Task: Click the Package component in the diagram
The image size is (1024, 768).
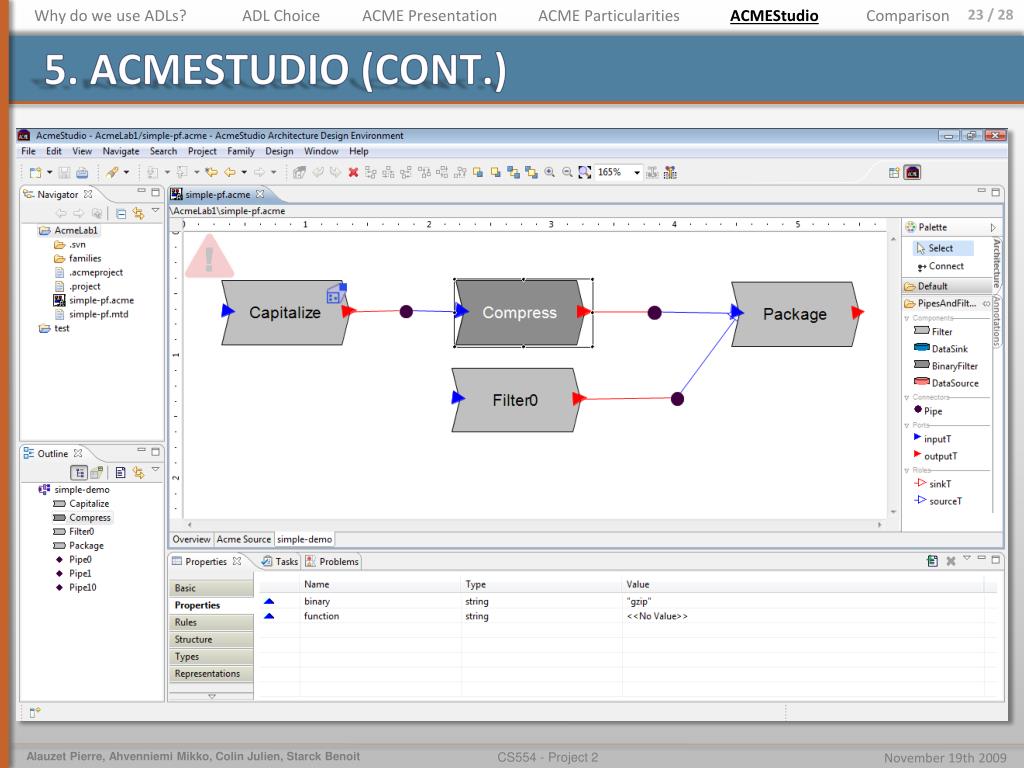Action: click(x=794, y=314)
